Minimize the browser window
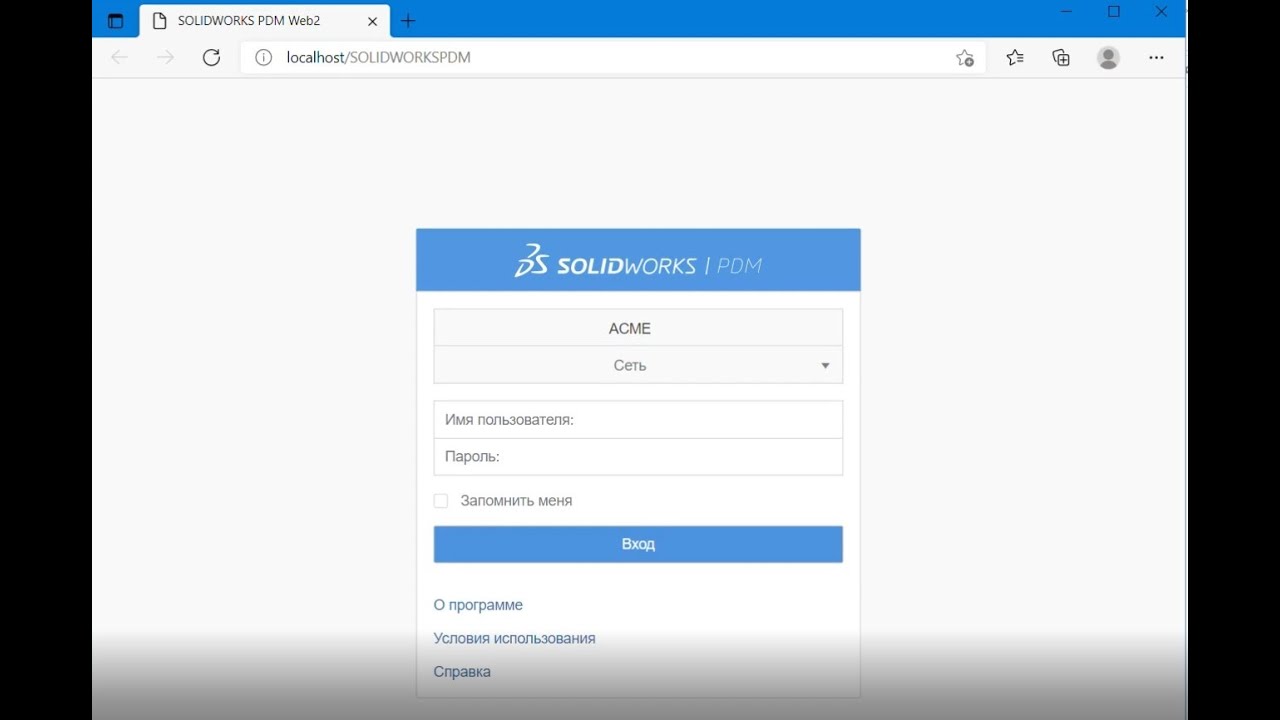This screenshot has height=720, width=1280. click(x=1067, y=12)
